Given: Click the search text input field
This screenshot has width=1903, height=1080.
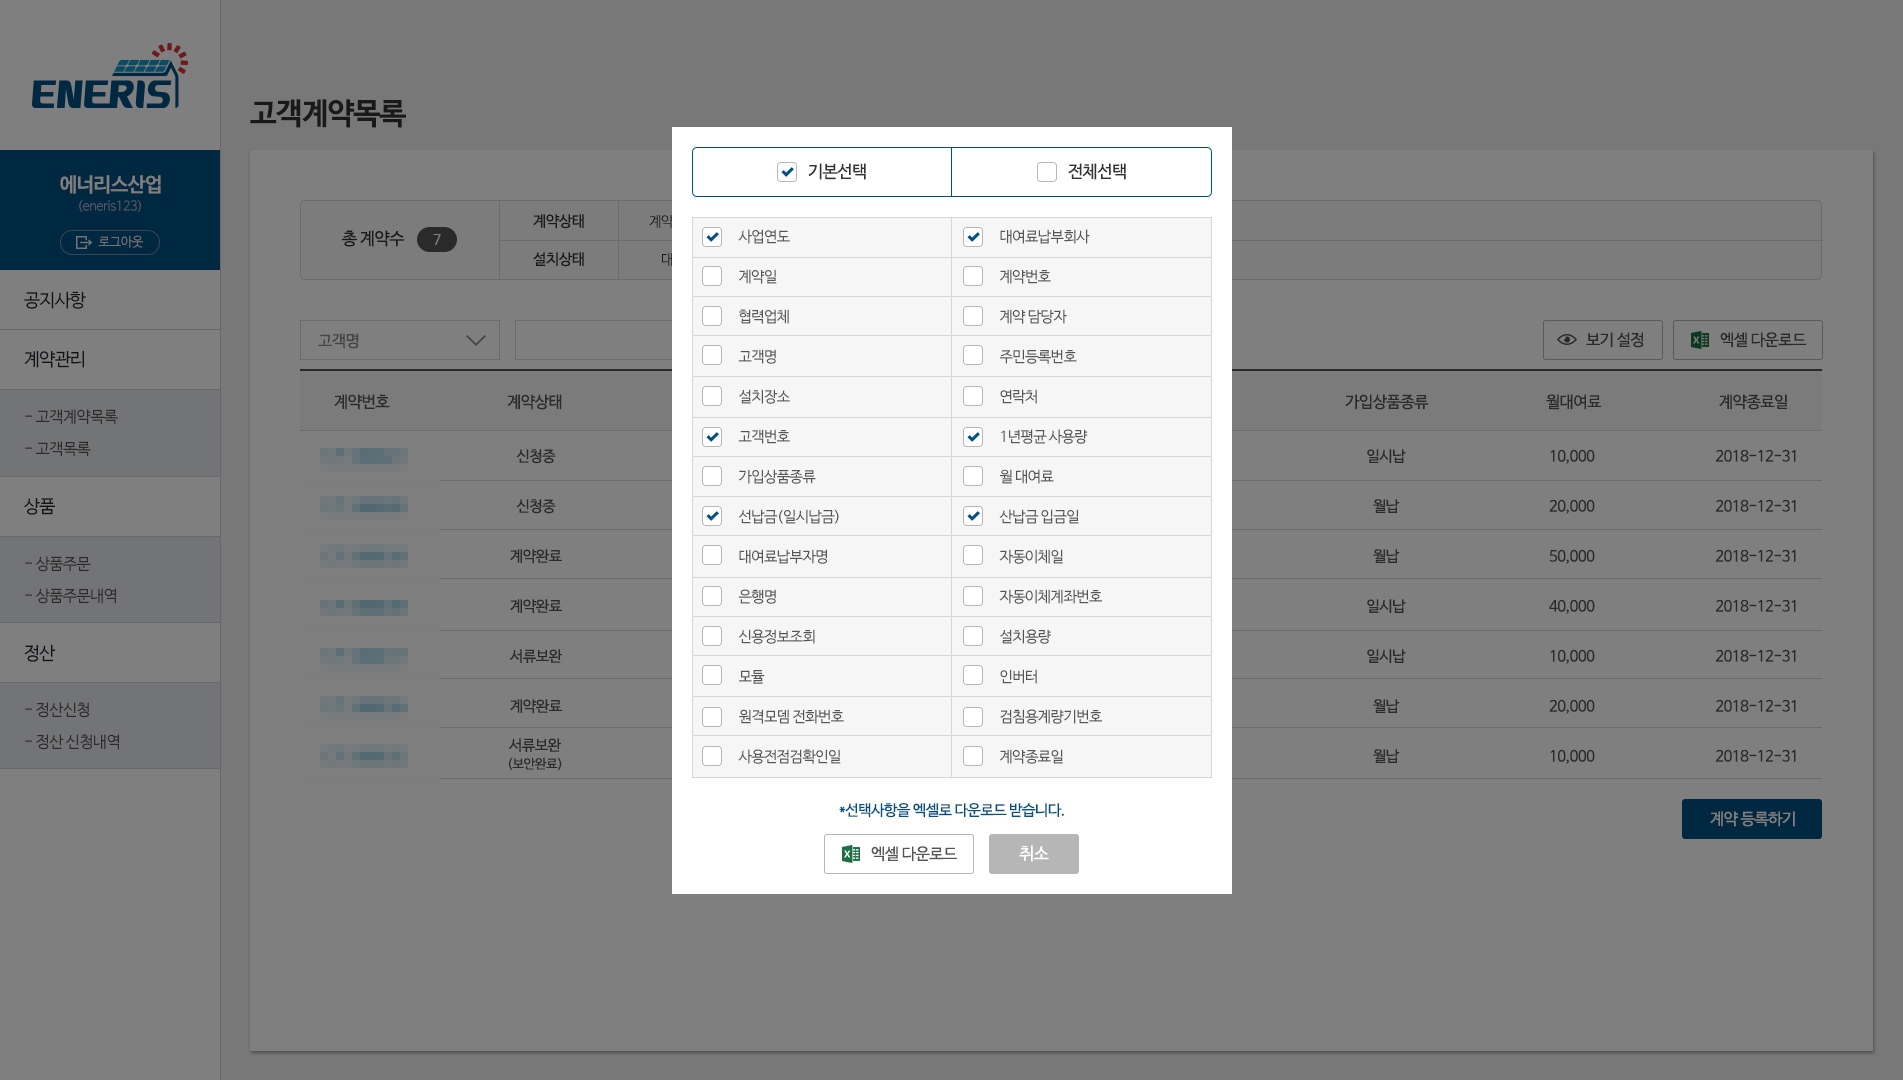Looking at the screenshot, I should pos(593,340).
